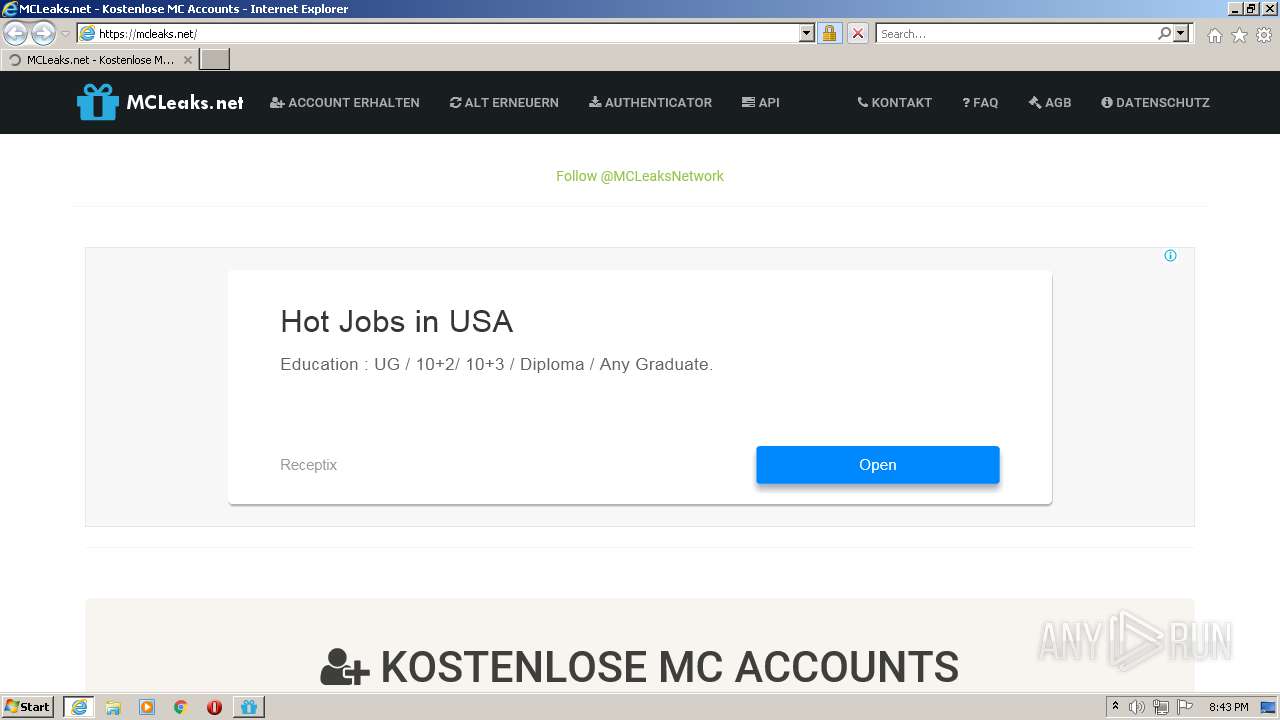
Task: Click the Internet Explorer title bar icon
Action: [10, 8]
